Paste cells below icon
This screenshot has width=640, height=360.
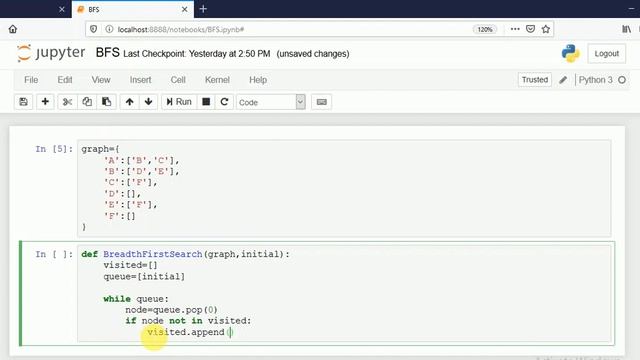coord(107,102)
